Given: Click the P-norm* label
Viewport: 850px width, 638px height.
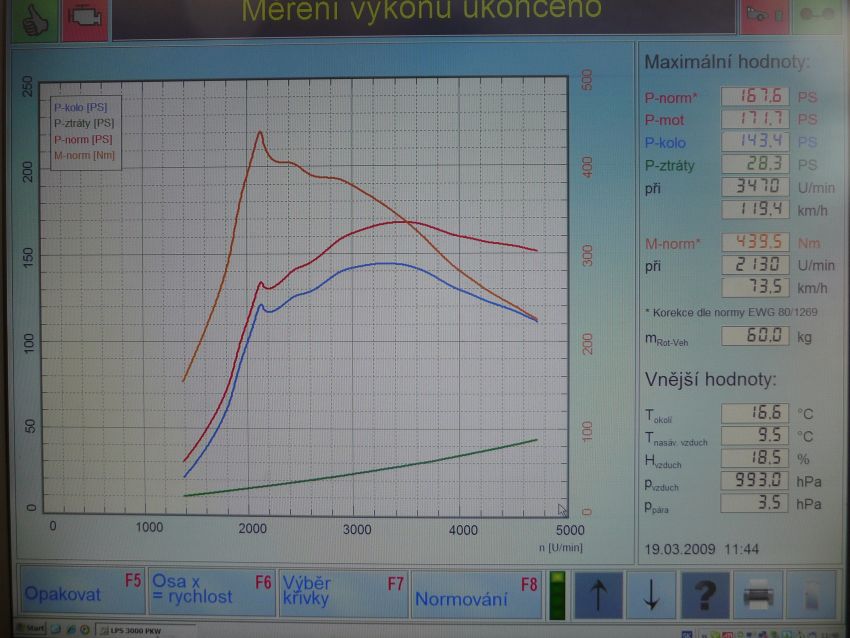Looking at the screenshot, I should click(671, 98).
